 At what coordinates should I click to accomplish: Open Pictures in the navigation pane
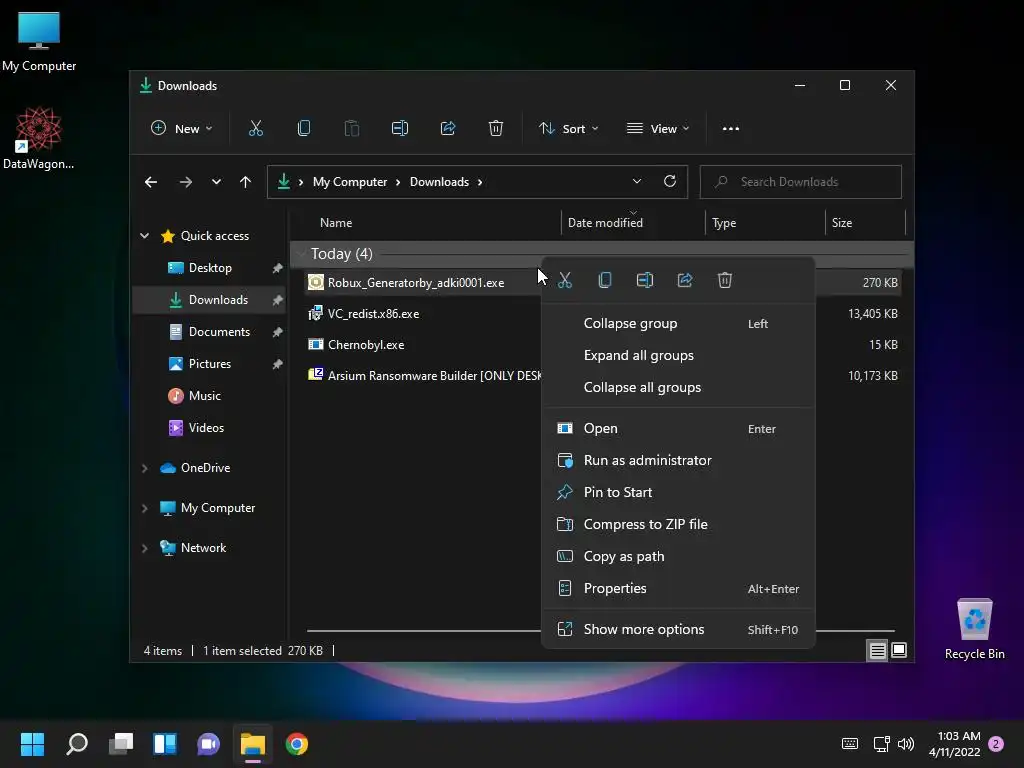click(x=210, y=364)
